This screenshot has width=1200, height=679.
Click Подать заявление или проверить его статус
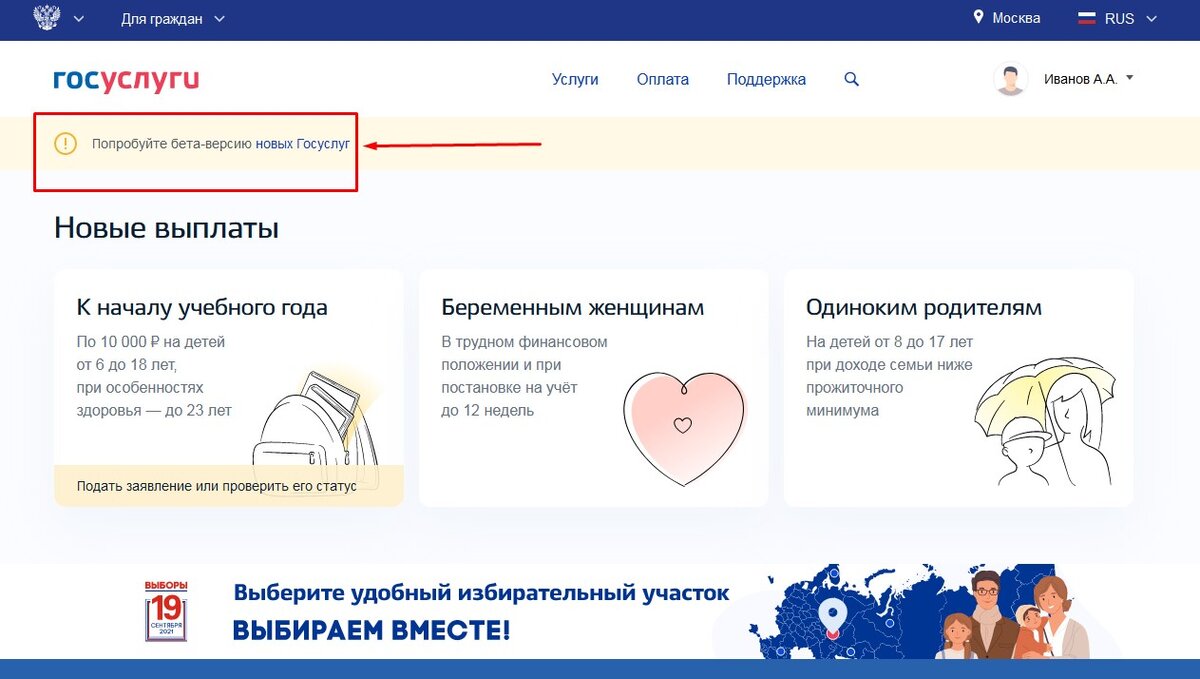click(x=216, y=485)
